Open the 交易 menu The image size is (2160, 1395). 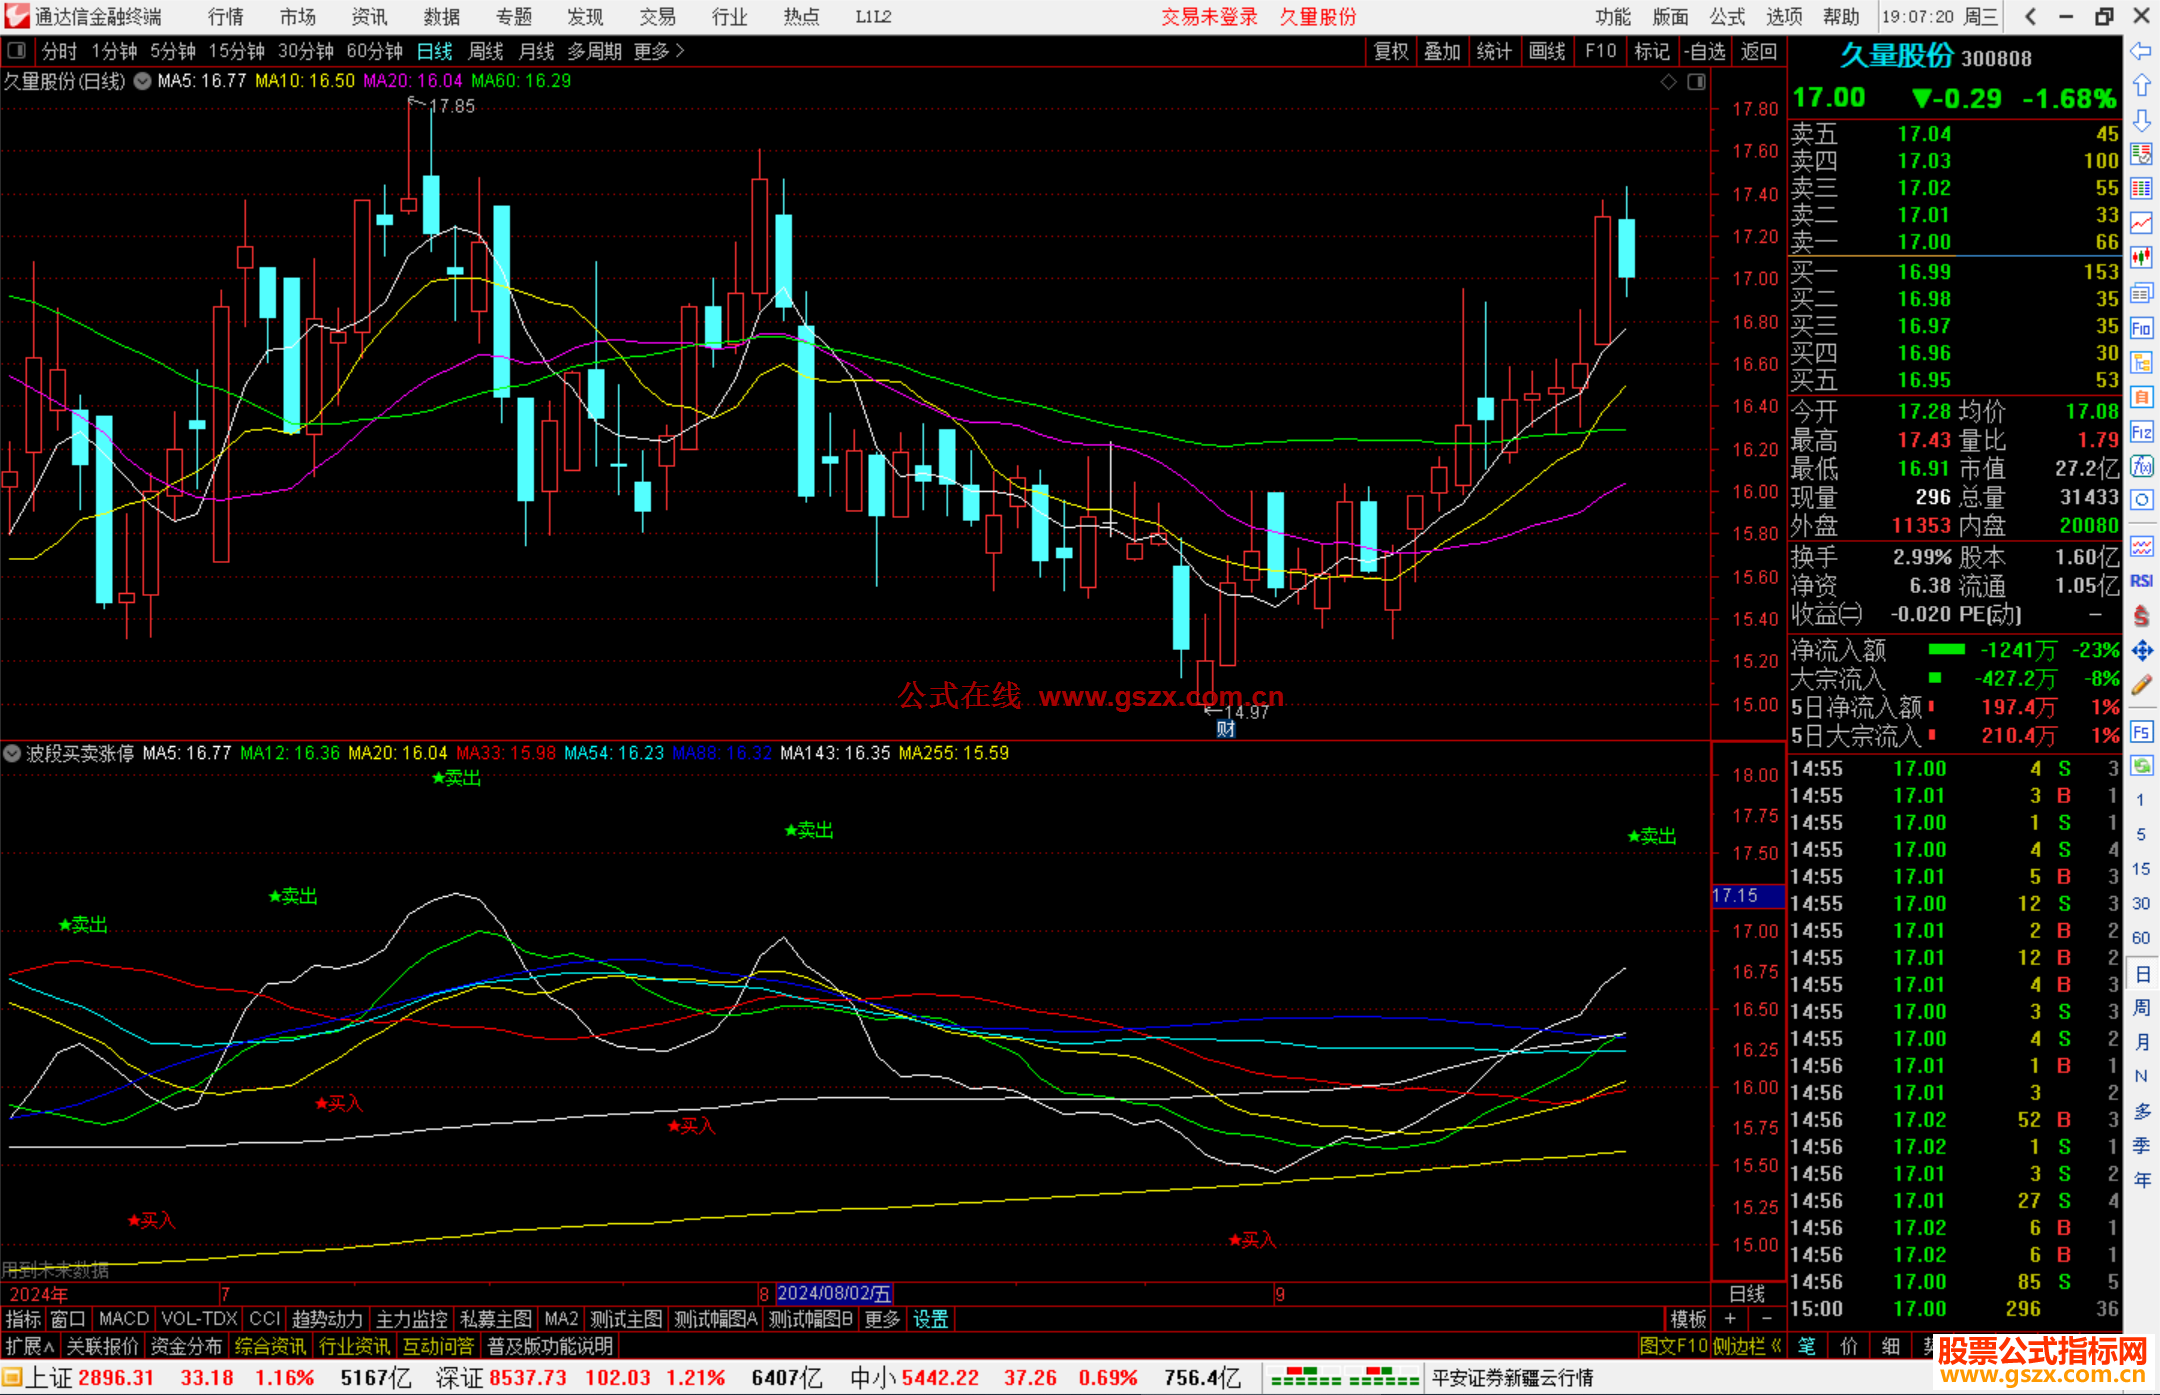[657, 16]
